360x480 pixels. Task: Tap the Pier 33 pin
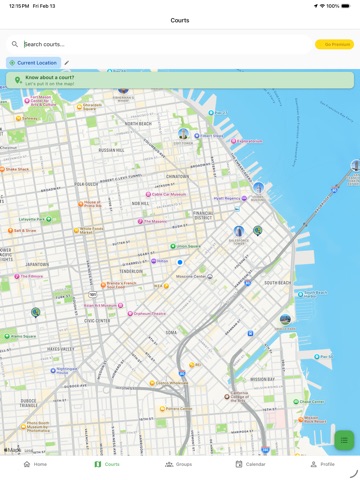[x=211, y=113]
